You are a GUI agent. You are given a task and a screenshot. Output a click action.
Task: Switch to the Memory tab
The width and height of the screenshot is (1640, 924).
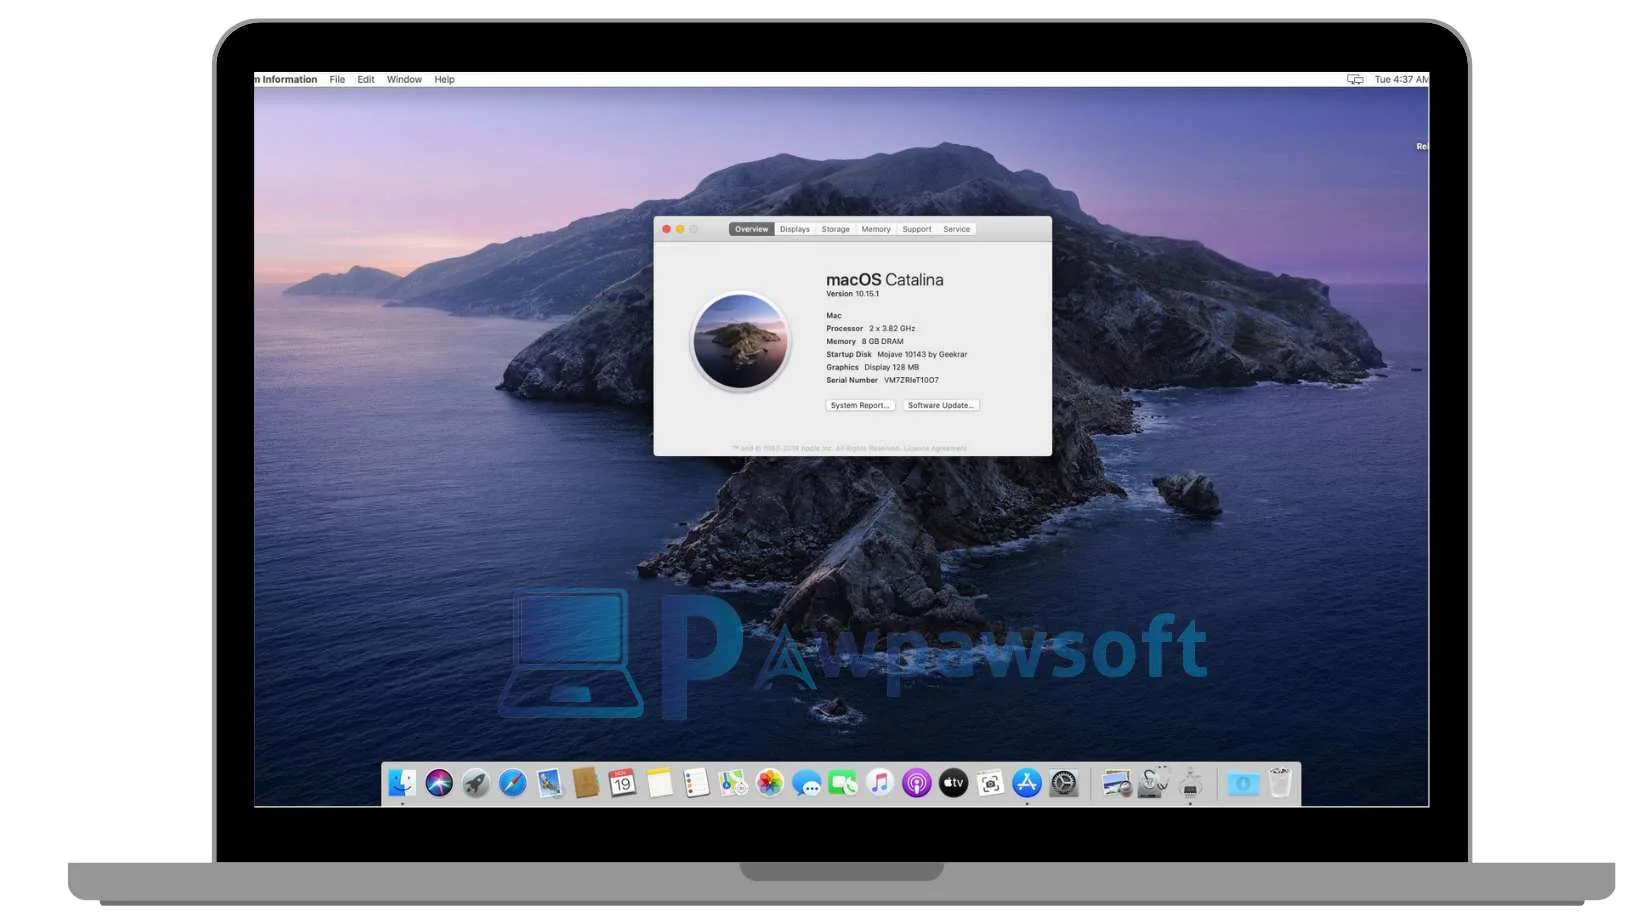[876, 229]
